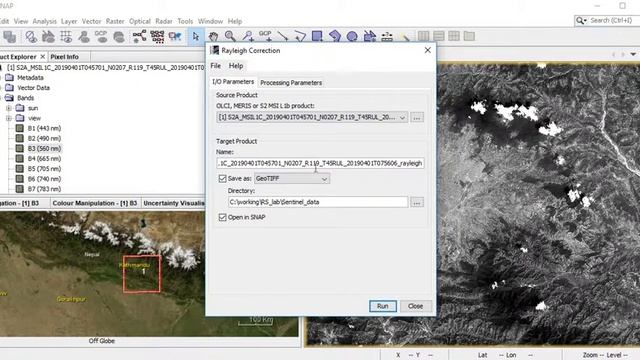Select band B5 (705 nm)
Image resolution: width=640 pixels, height=360 pixels.
(x=44, y=169)
